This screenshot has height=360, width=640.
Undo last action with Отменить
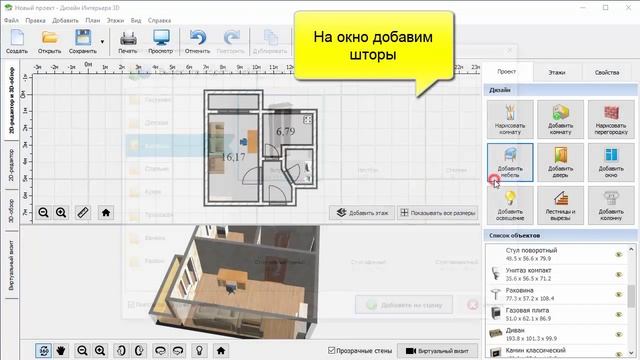pos(198,42)
